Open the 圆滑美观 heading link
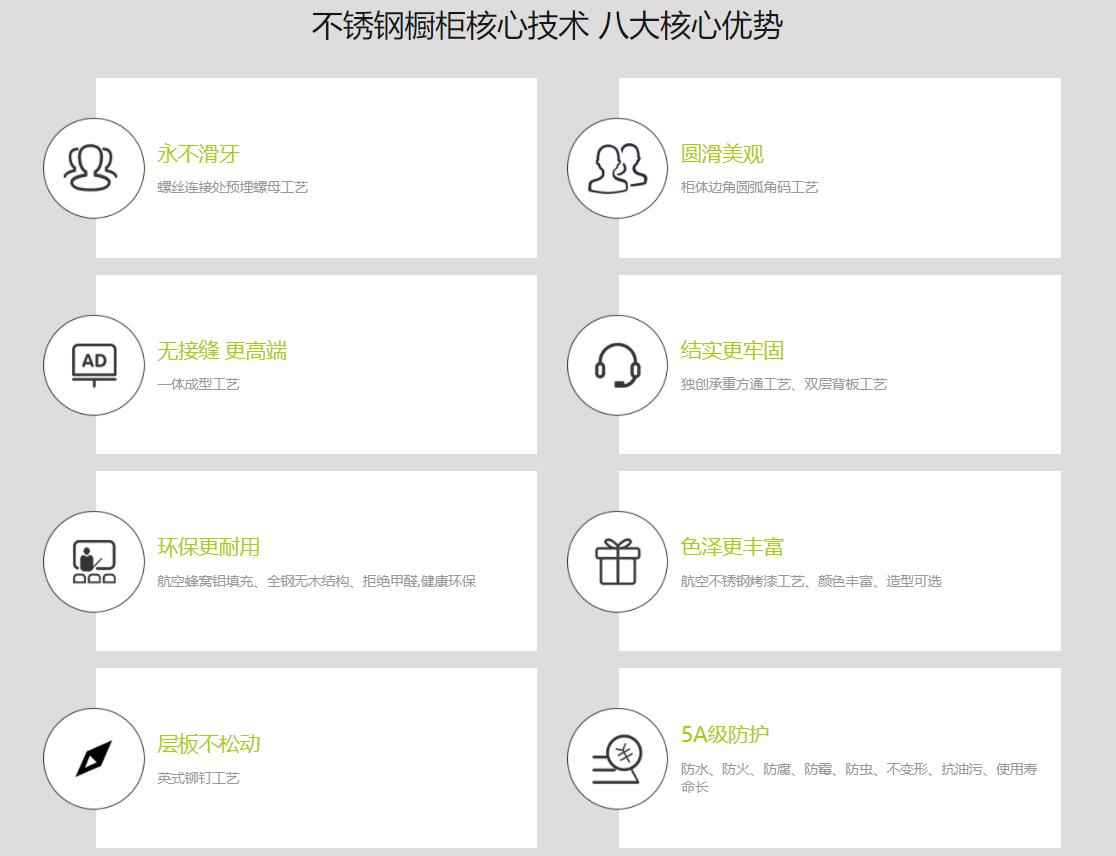 pos(722,154)
